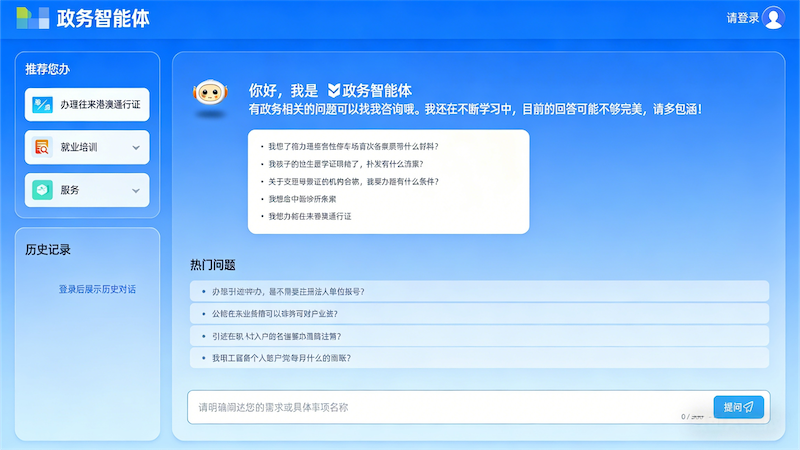Select the suggestion beginning 关于

pyautogui.click(x=353, y=181)
